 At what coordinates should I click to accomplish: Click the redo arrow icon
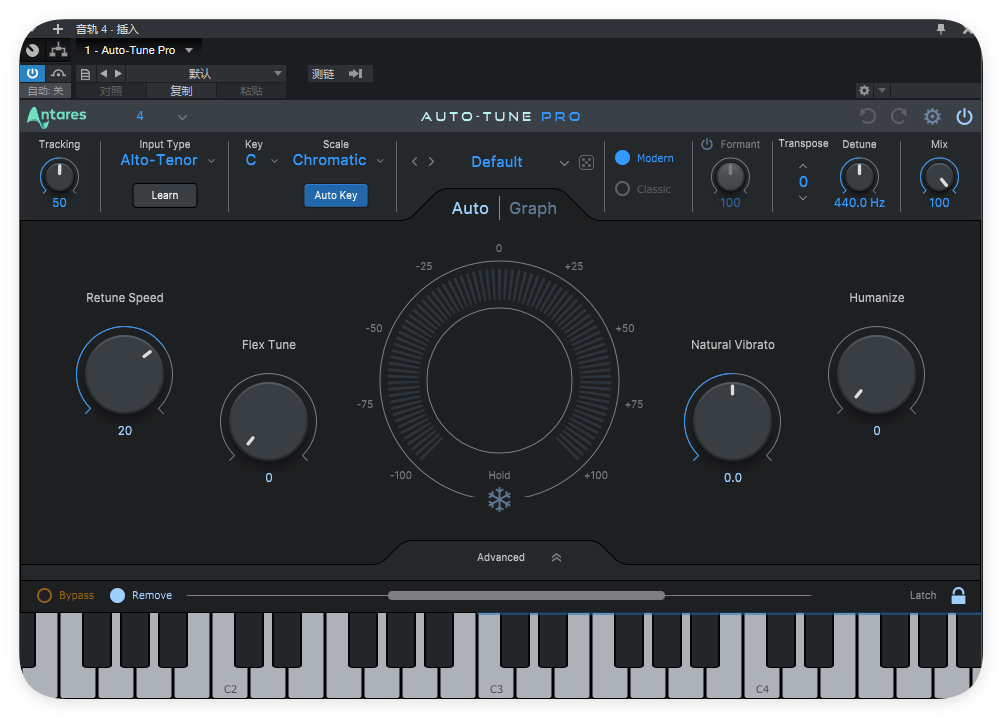pos(899,116)
